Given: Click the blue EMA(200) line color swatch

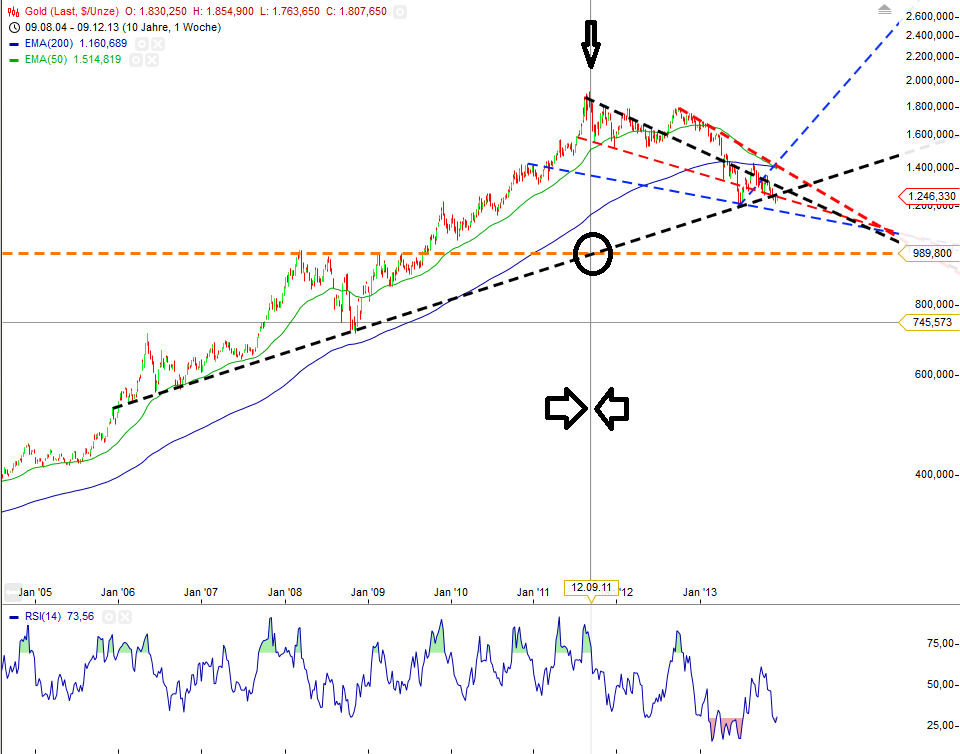Looking at the screenshot, I should (13, 44).
